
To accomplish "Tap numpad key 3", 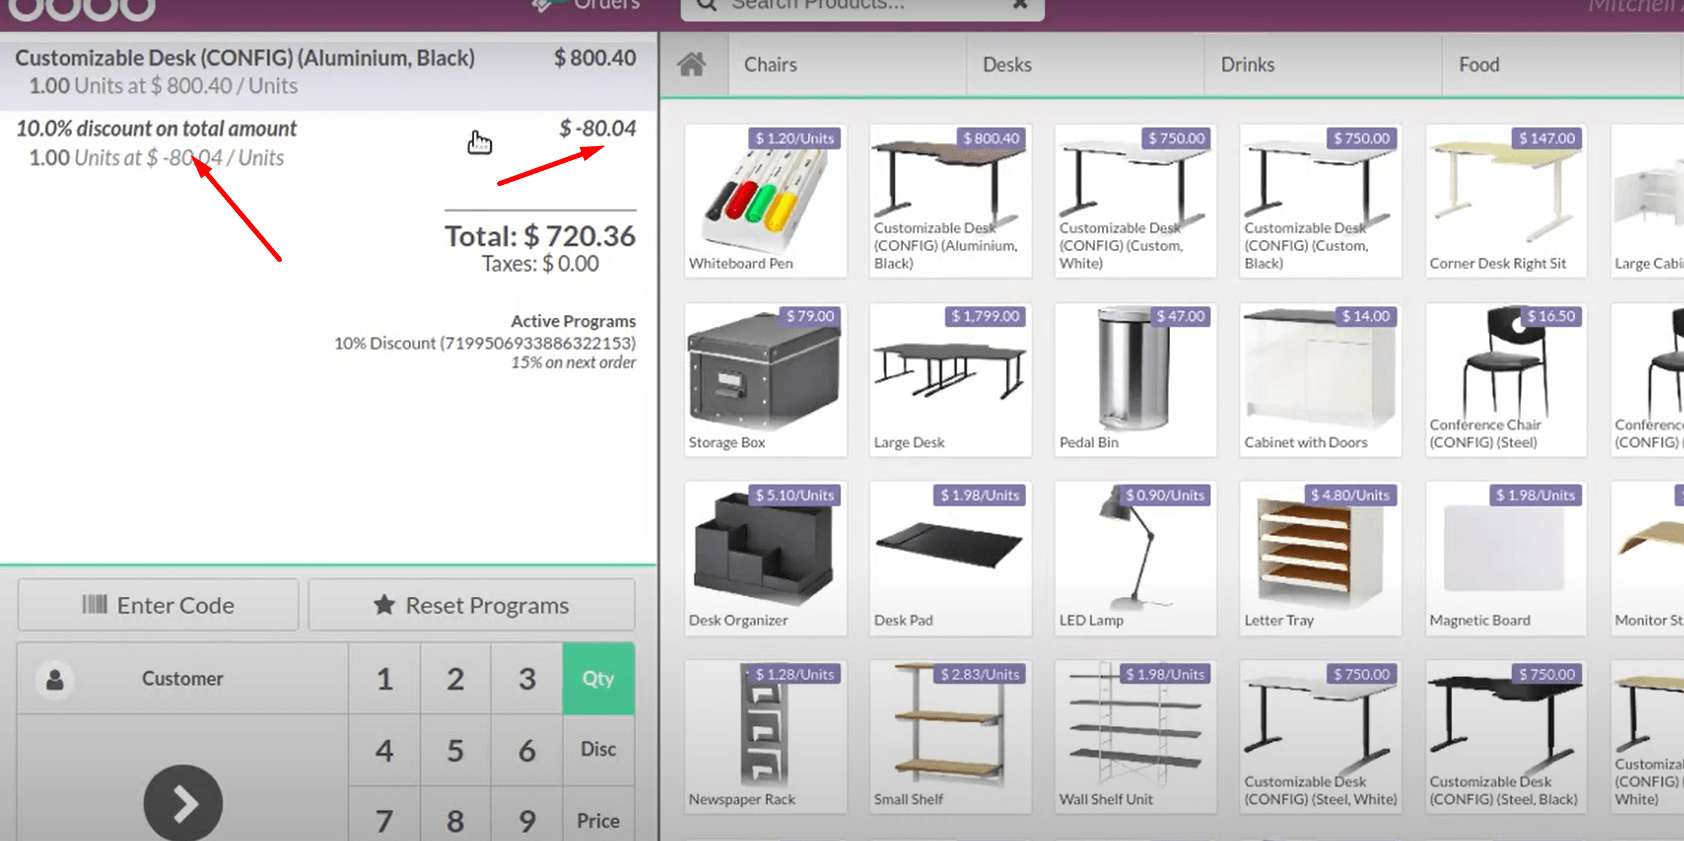I will (x=527, y=679).
